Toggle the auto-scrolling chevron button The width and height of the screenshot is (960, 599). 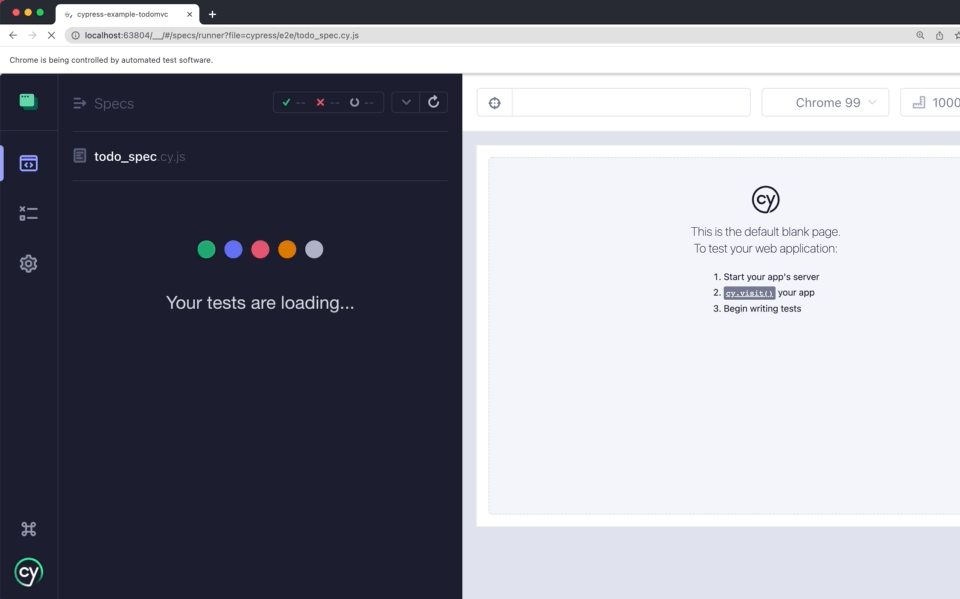pyautogui.click(x=405, y=102)
